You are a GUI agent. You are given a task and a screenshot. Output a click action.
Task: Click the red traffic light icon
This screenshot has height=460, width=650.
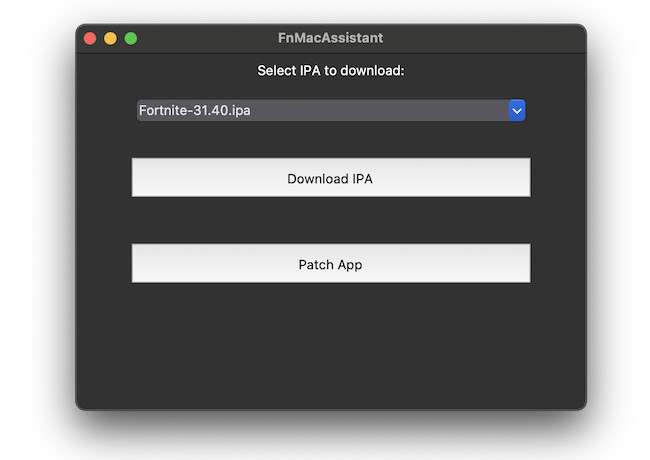90,39
